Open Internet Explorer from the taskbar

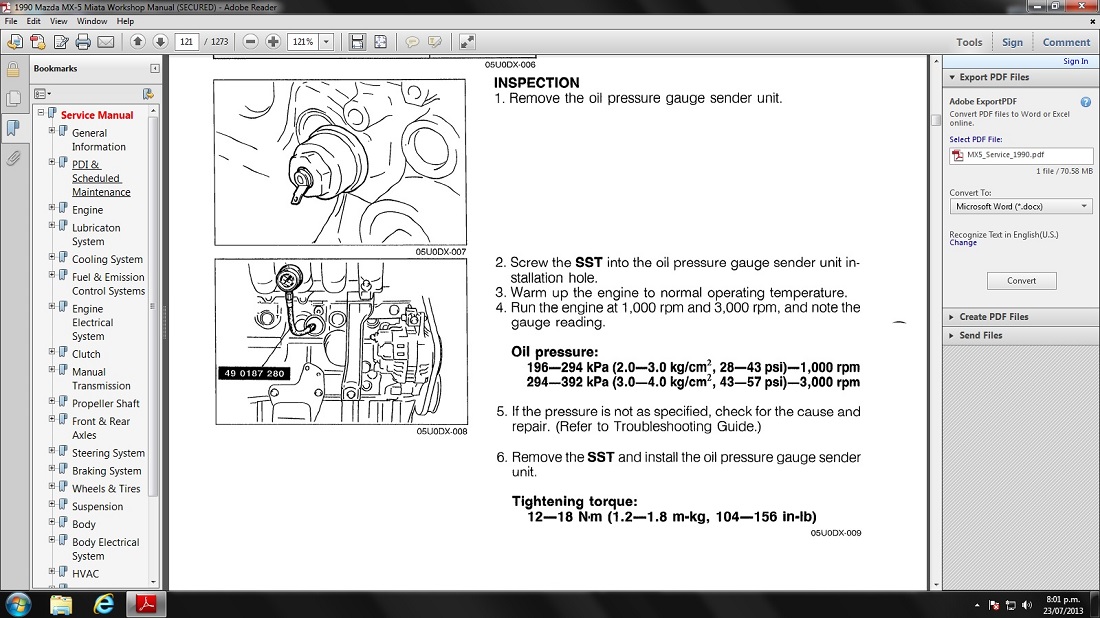click(x=104, y=604)
